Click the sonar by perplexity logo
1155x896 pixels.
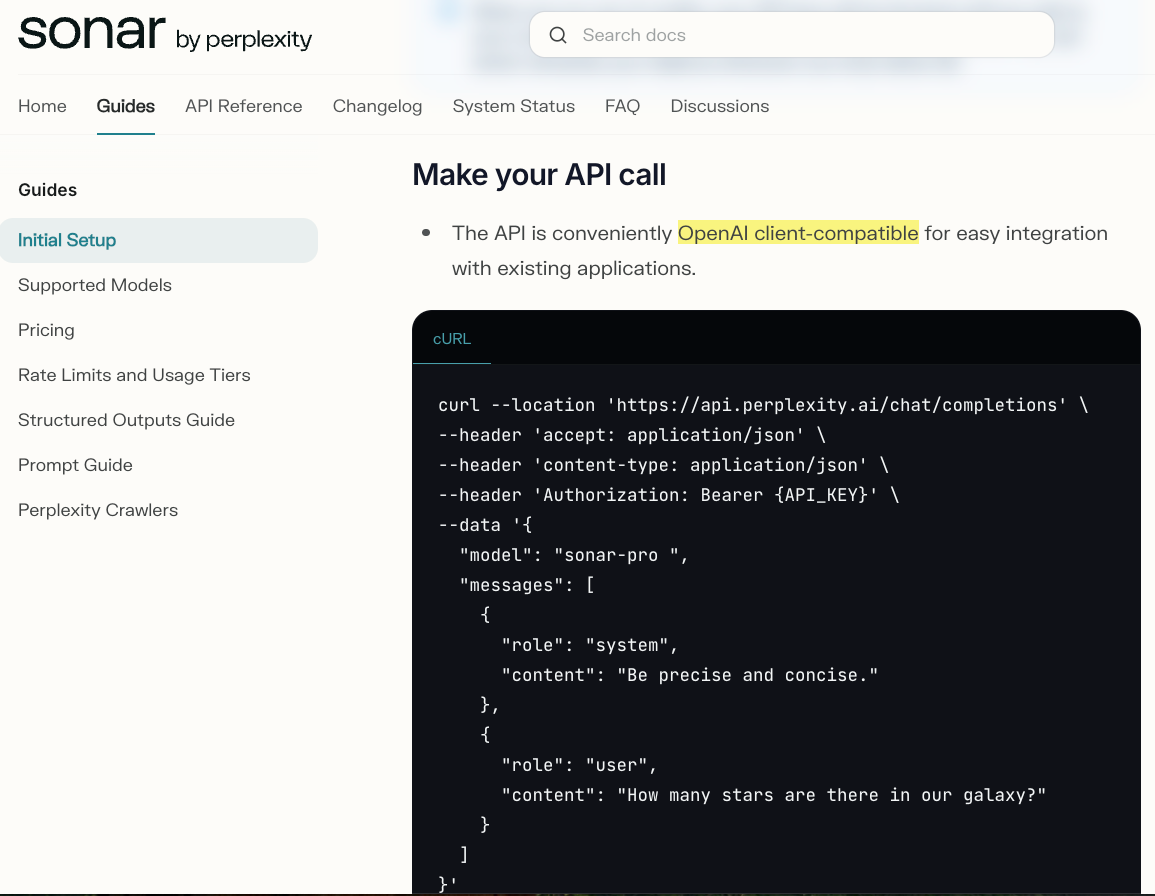coord(165,33)
